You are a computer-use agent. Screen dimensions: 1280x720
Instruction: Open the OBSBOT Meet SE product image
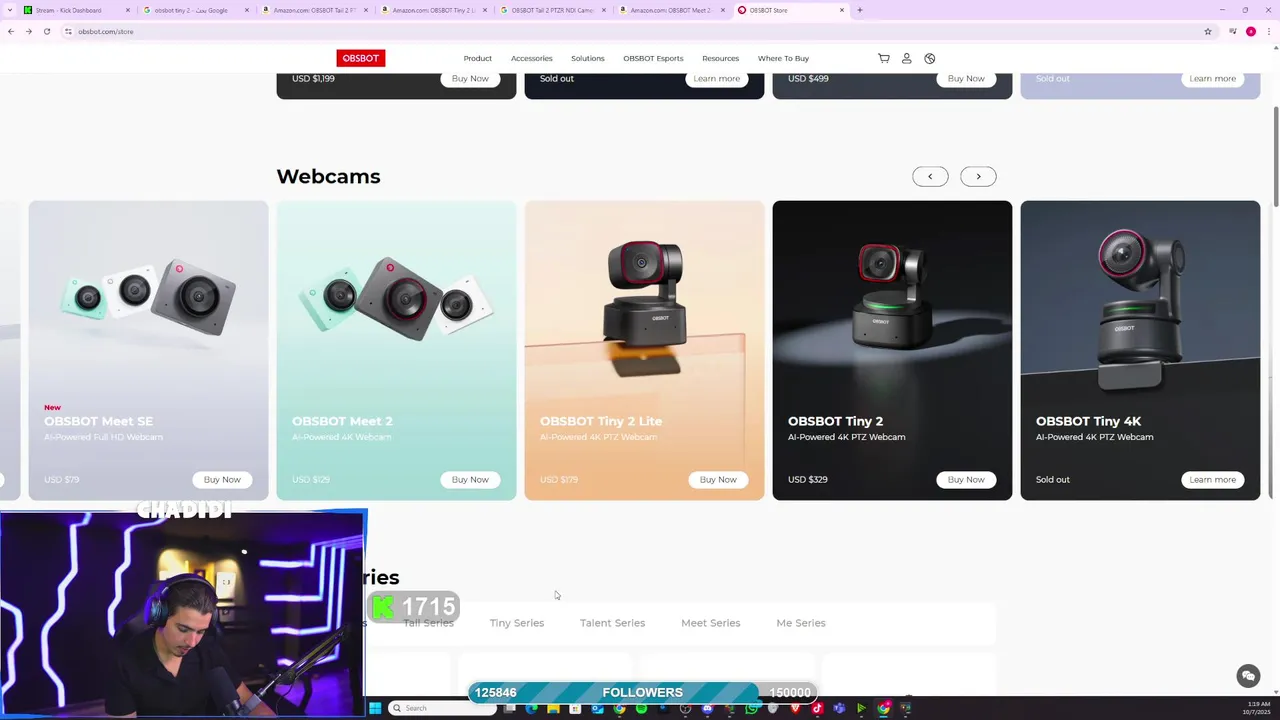coord(148,298)
